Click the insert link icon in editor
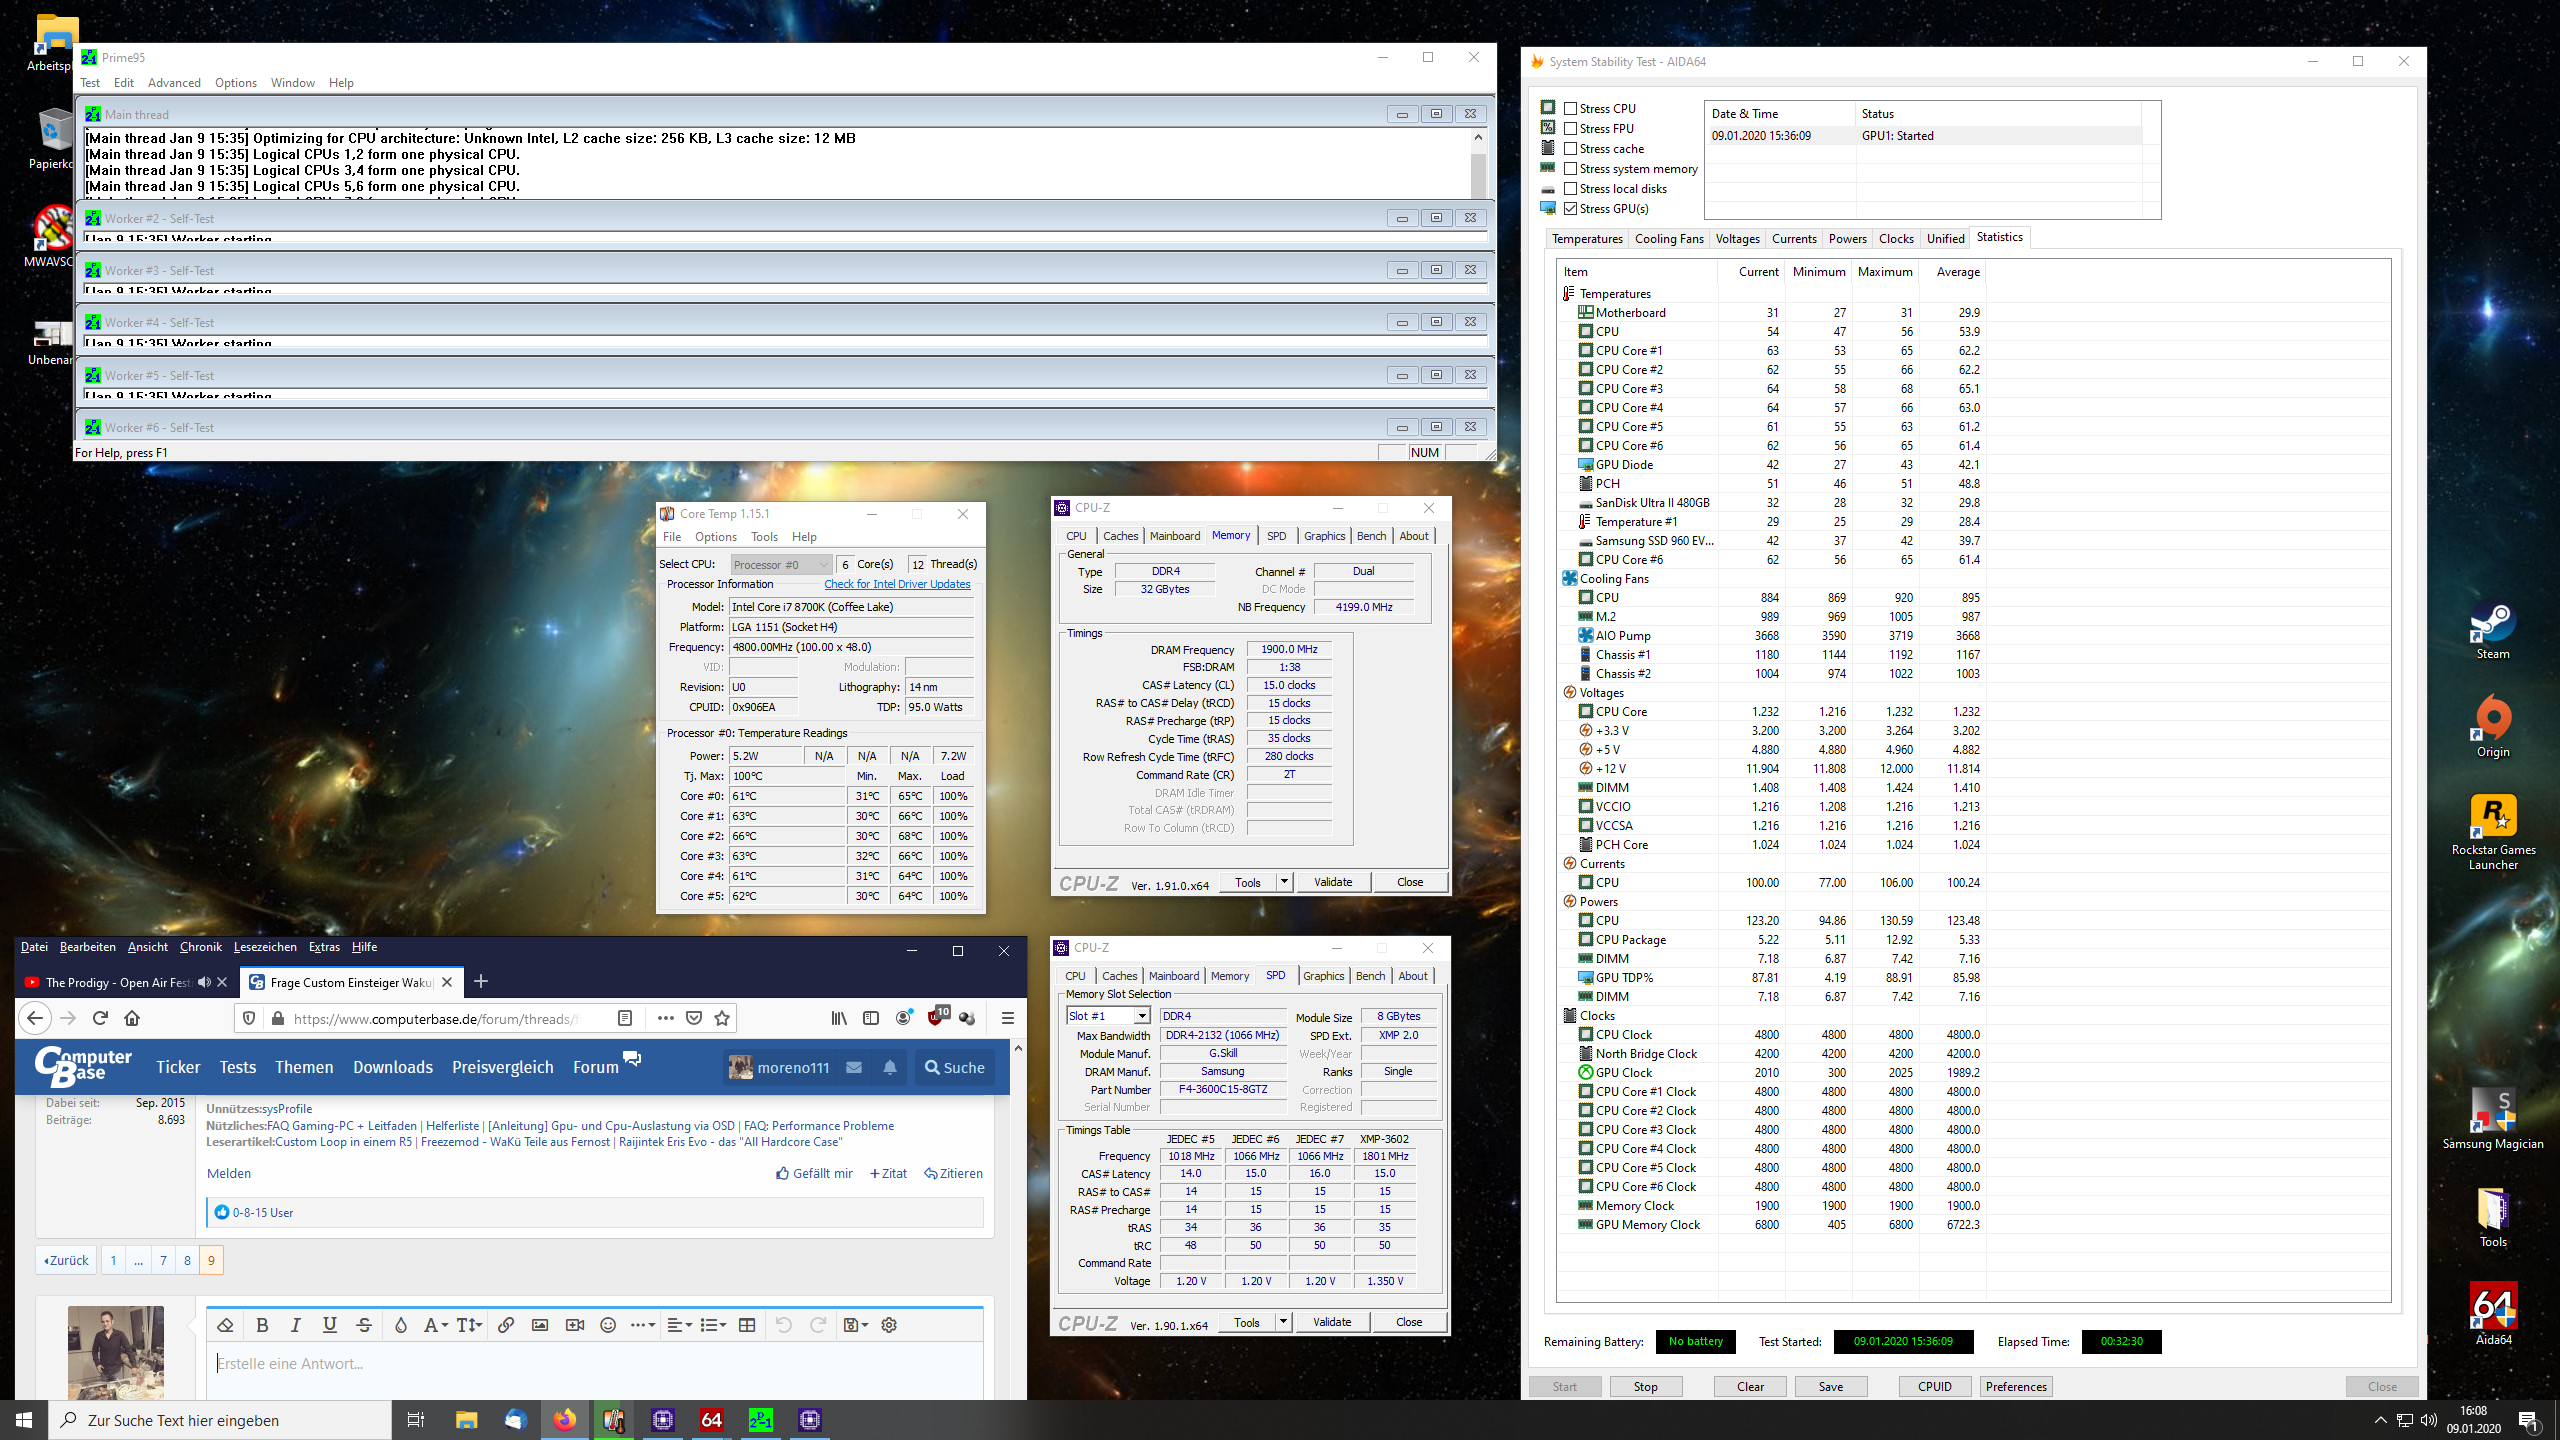 pos(506,1325)
